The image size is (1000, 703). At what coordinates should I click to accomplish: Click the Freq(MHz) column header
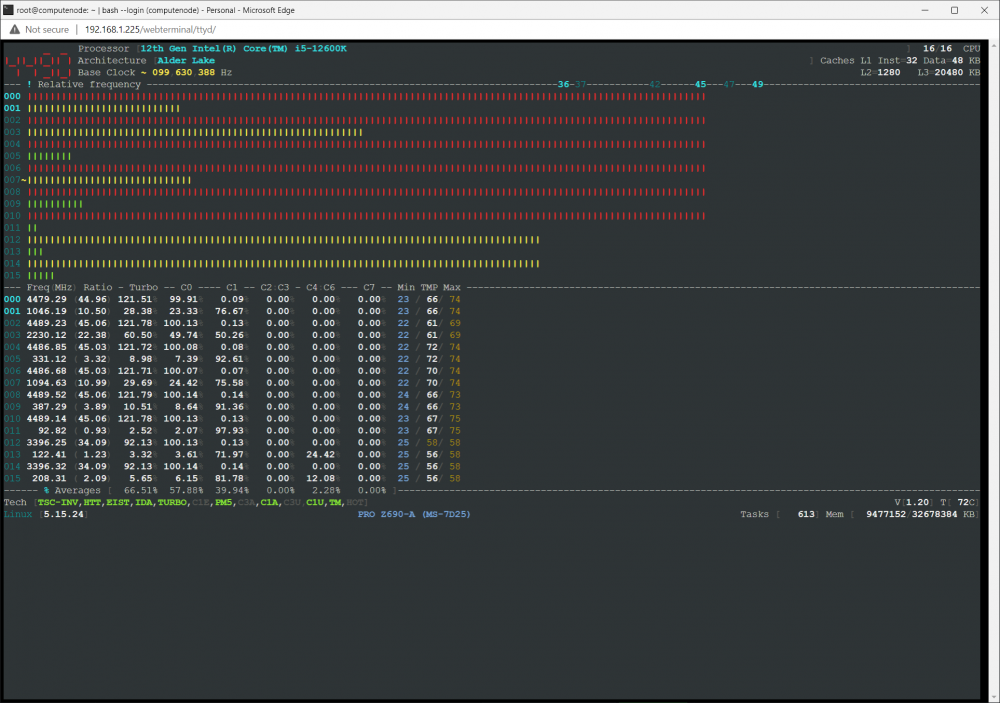pyautogui.click(x=51, y=288)
